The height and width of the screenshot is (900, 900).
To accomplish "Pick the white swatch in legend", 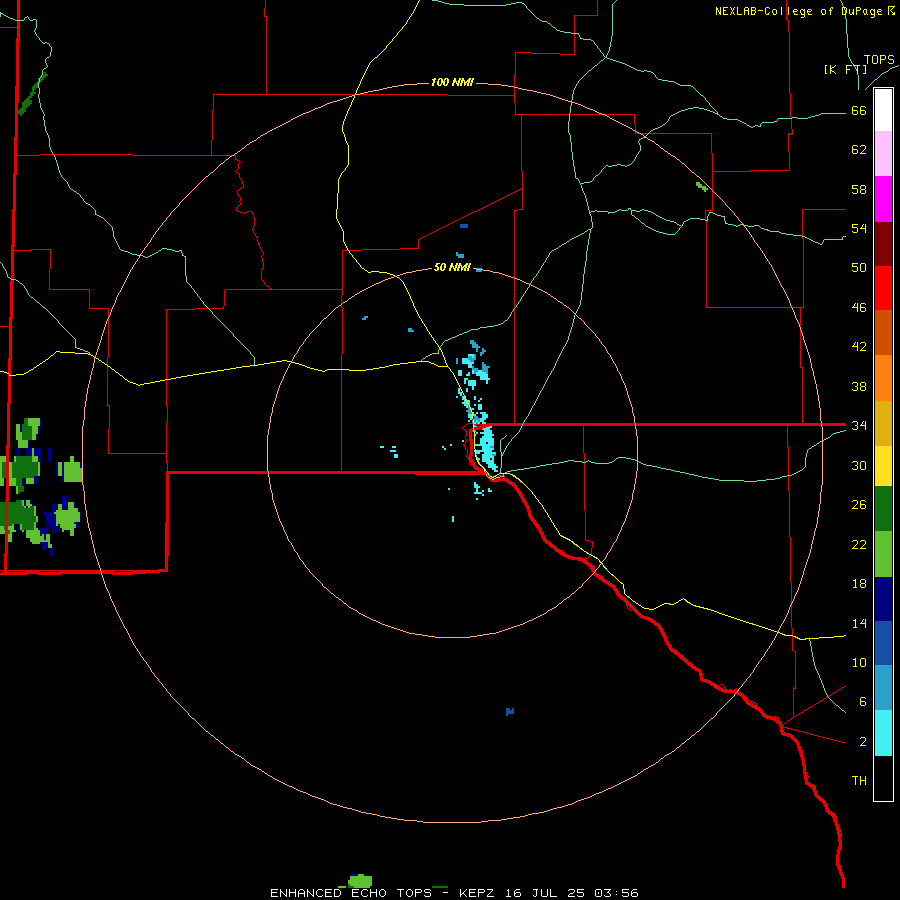I will click(883, 110).
